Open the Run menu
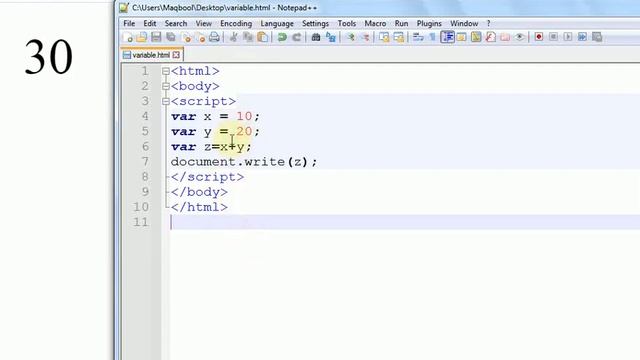This screenshot has height=360, width=640. tap(401, 24)
